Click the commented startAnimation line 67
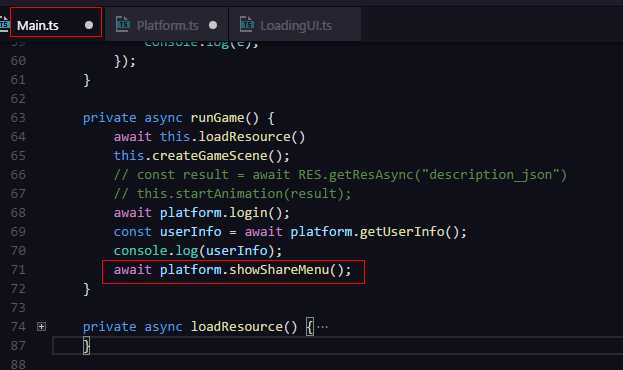Viewport: 623px width, 370px height. pos(232,194)
